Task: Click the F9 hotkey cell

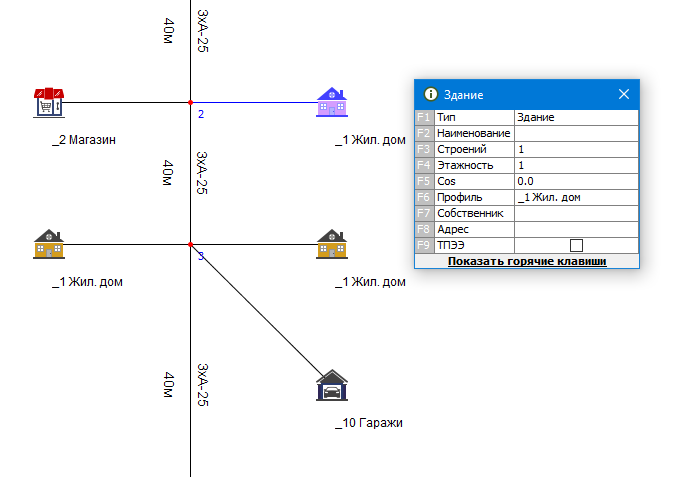Action: 424,245
